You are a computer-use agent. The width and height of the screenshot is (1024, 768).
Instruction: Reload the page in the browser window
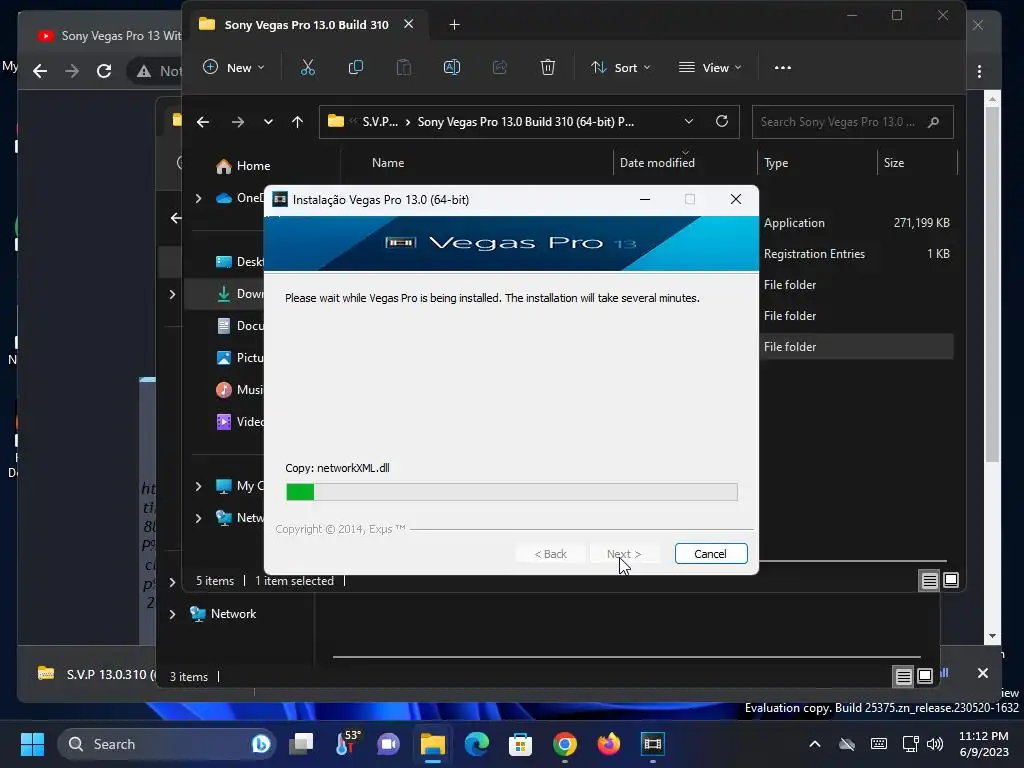(x=104, y=71)
